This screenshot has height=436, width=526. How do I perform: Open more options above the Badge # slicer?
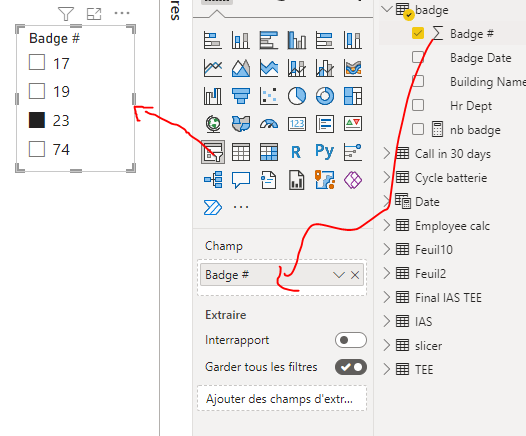[122, 13]
